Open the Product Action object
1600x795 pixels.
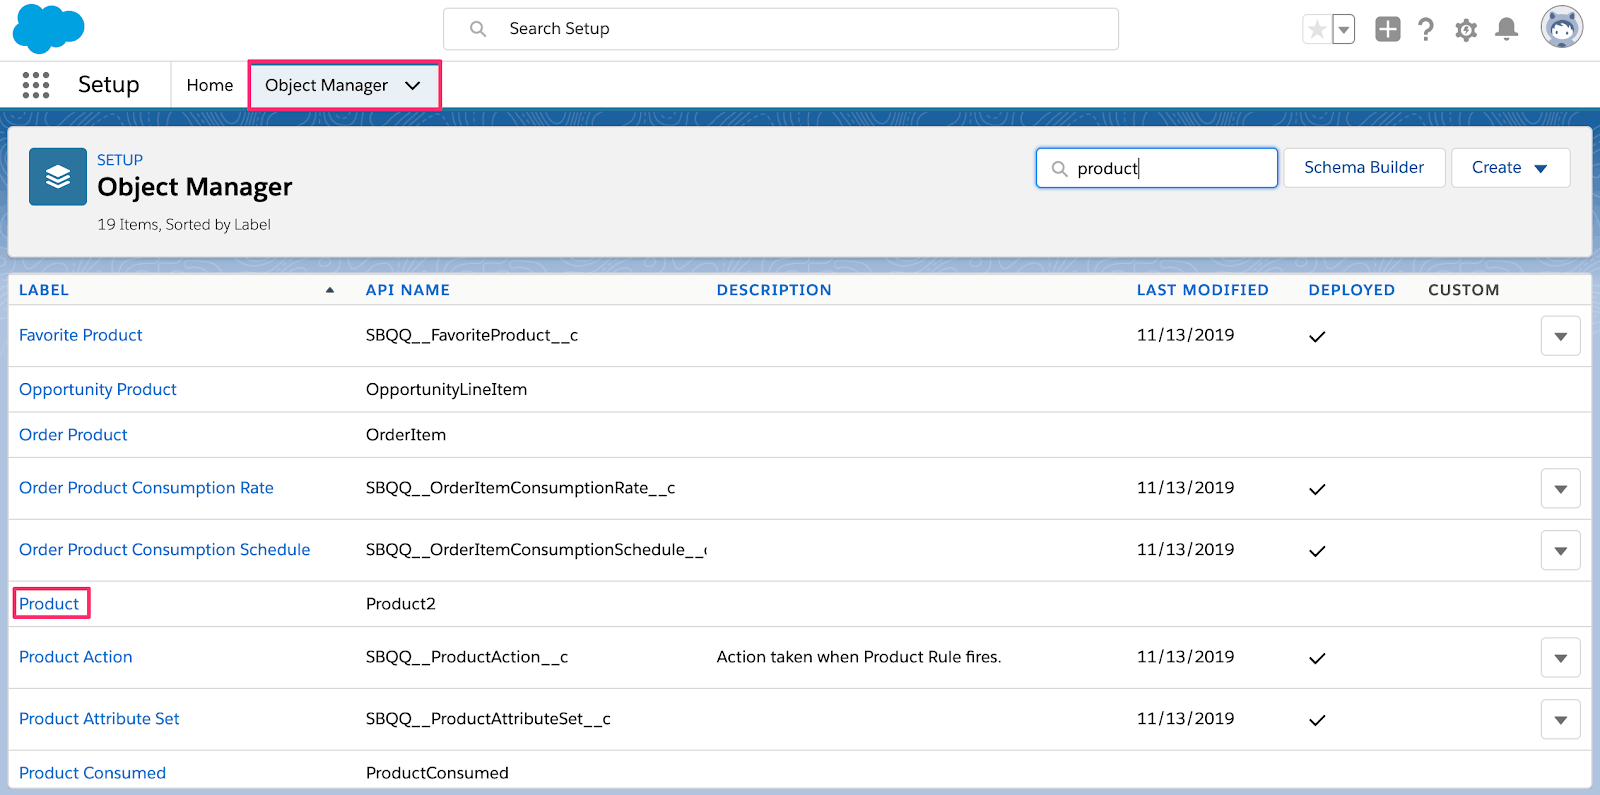pyautogui.click(x=76, y=657)
